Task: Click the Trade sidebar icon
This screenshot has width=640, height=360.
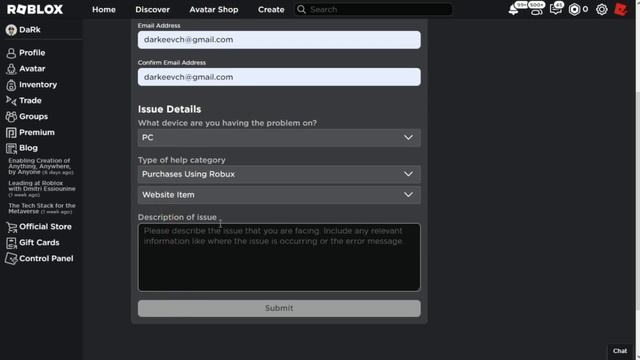Action: pyautogui.click(x=11, y=100)
